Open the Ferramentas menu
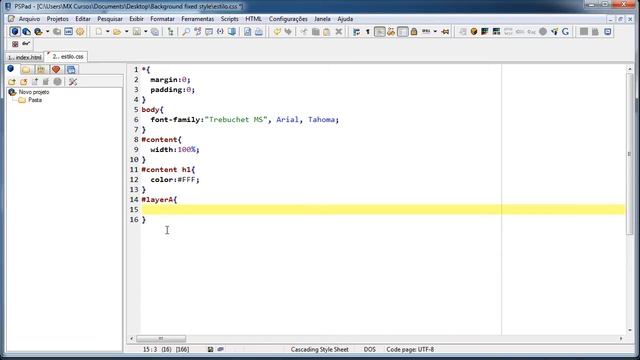 tap(198, 19)
